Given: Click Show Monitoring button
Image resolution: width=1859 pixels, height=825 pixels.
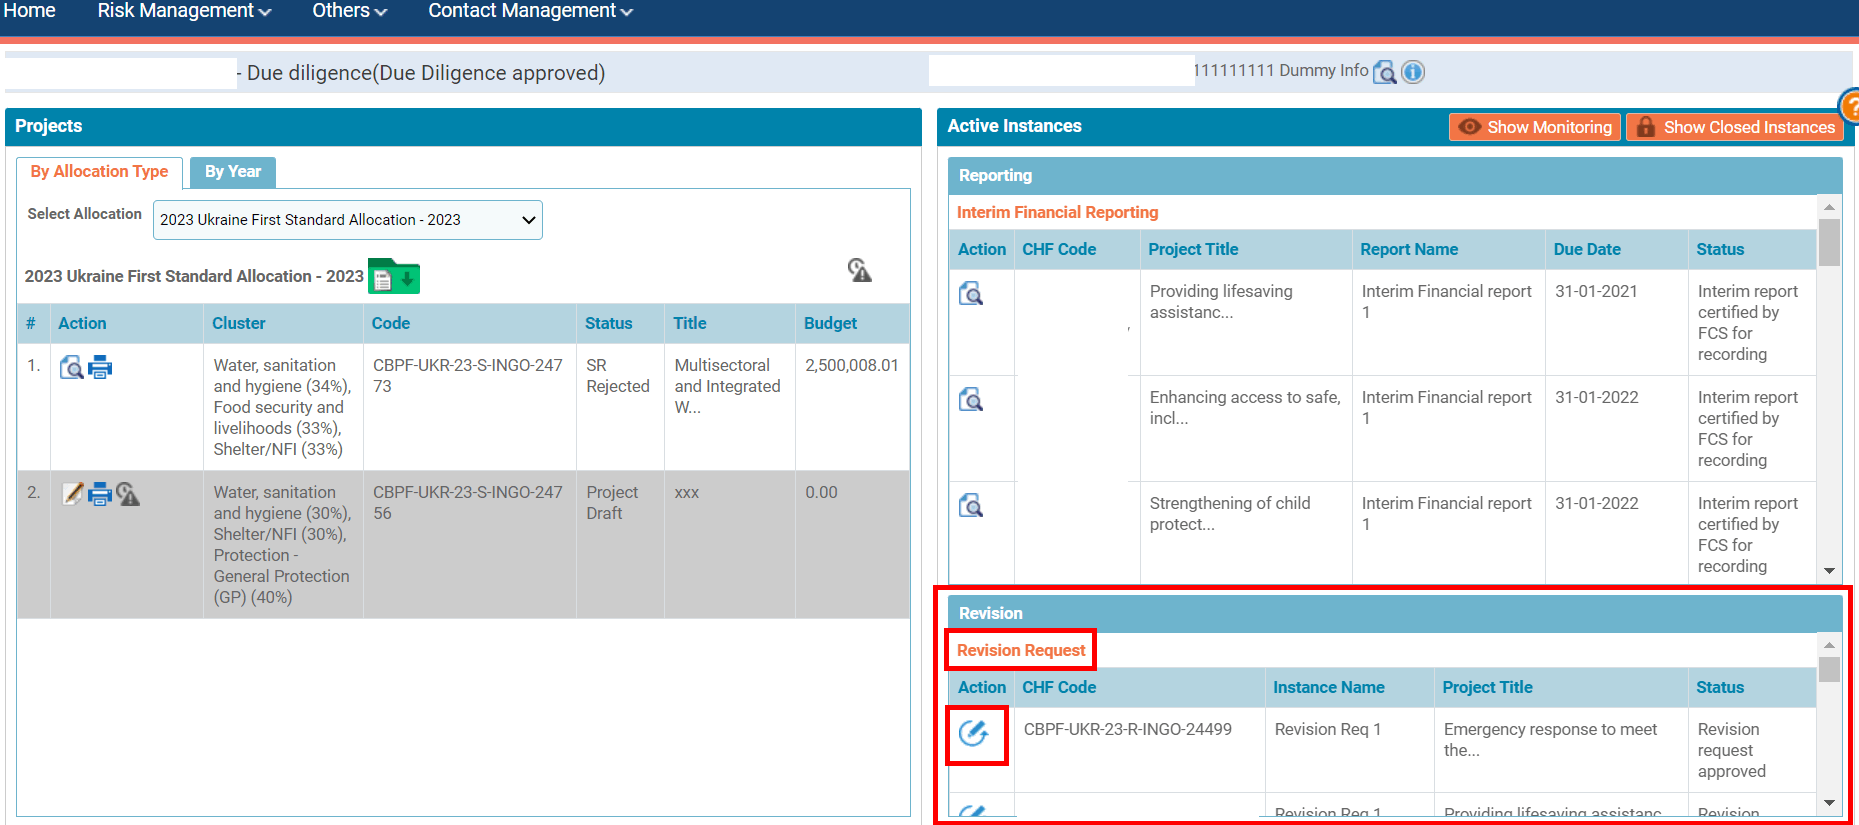Looking at the screenshot, I should tap(1535, 127).
